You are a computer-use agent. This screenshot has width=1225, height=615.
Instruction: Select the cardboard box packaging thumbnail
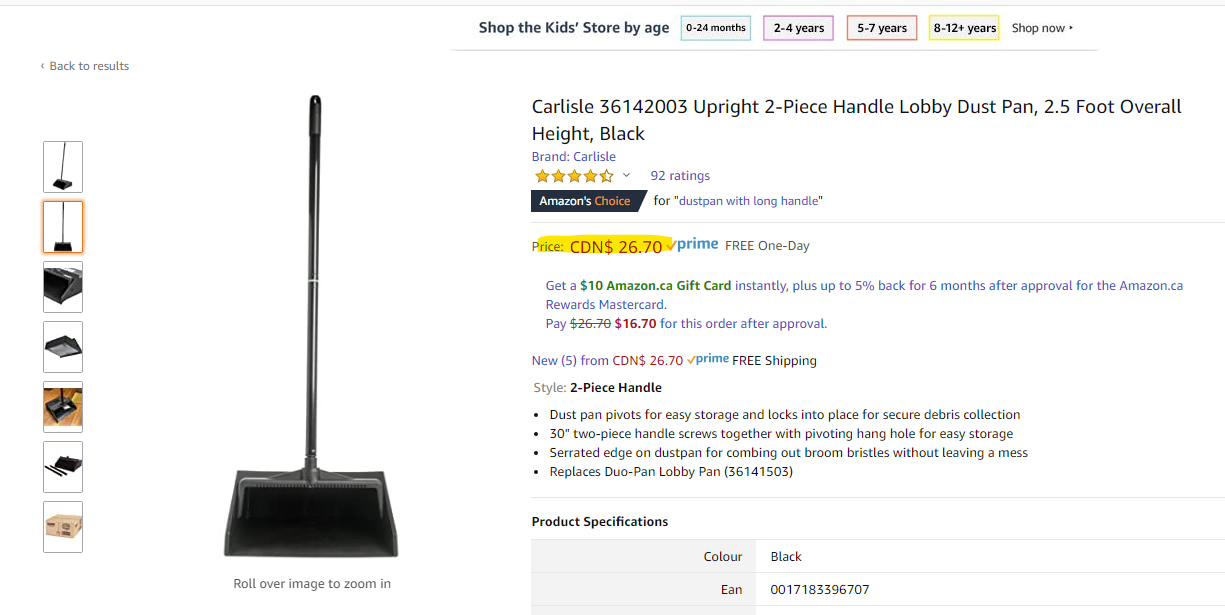click(x=63, y=527)
